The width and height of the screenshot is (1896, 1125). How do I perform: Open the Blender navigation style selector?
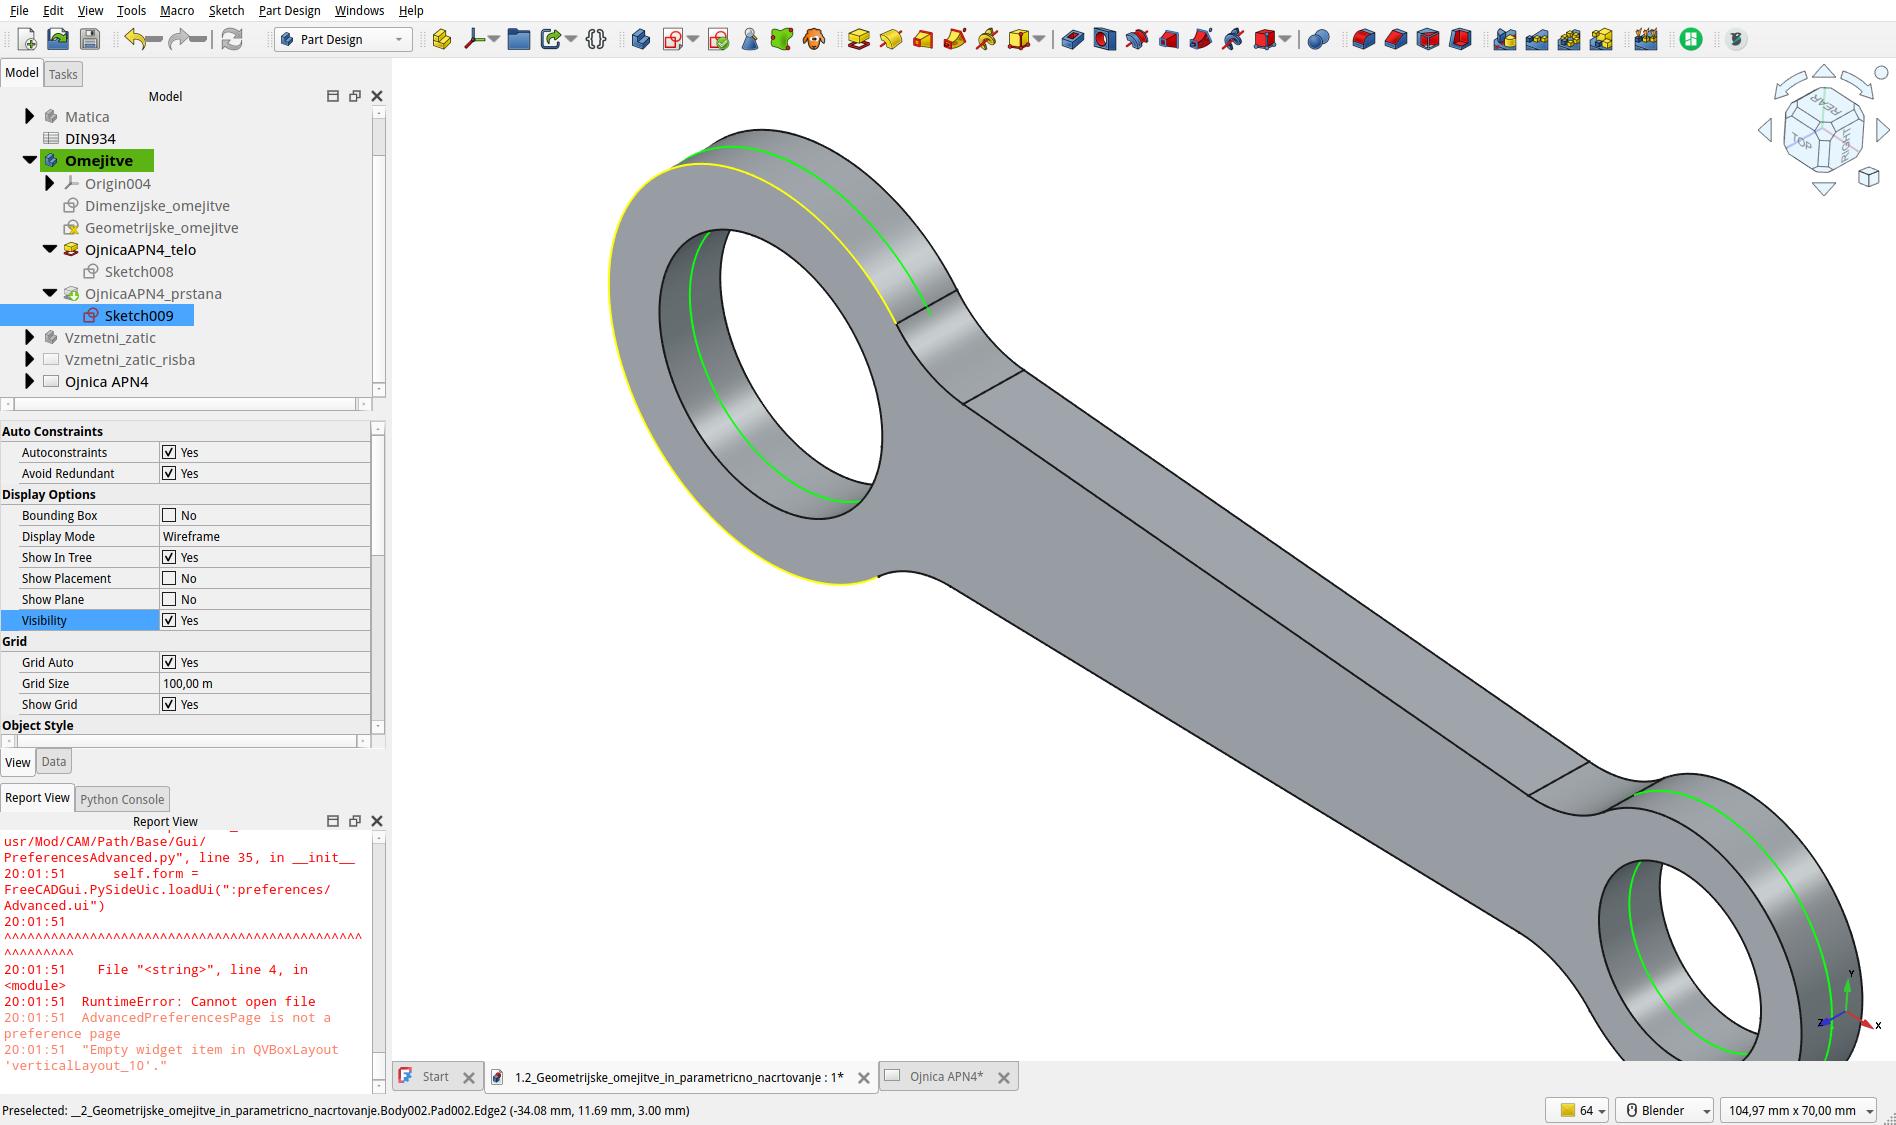click(1665, 1110)
